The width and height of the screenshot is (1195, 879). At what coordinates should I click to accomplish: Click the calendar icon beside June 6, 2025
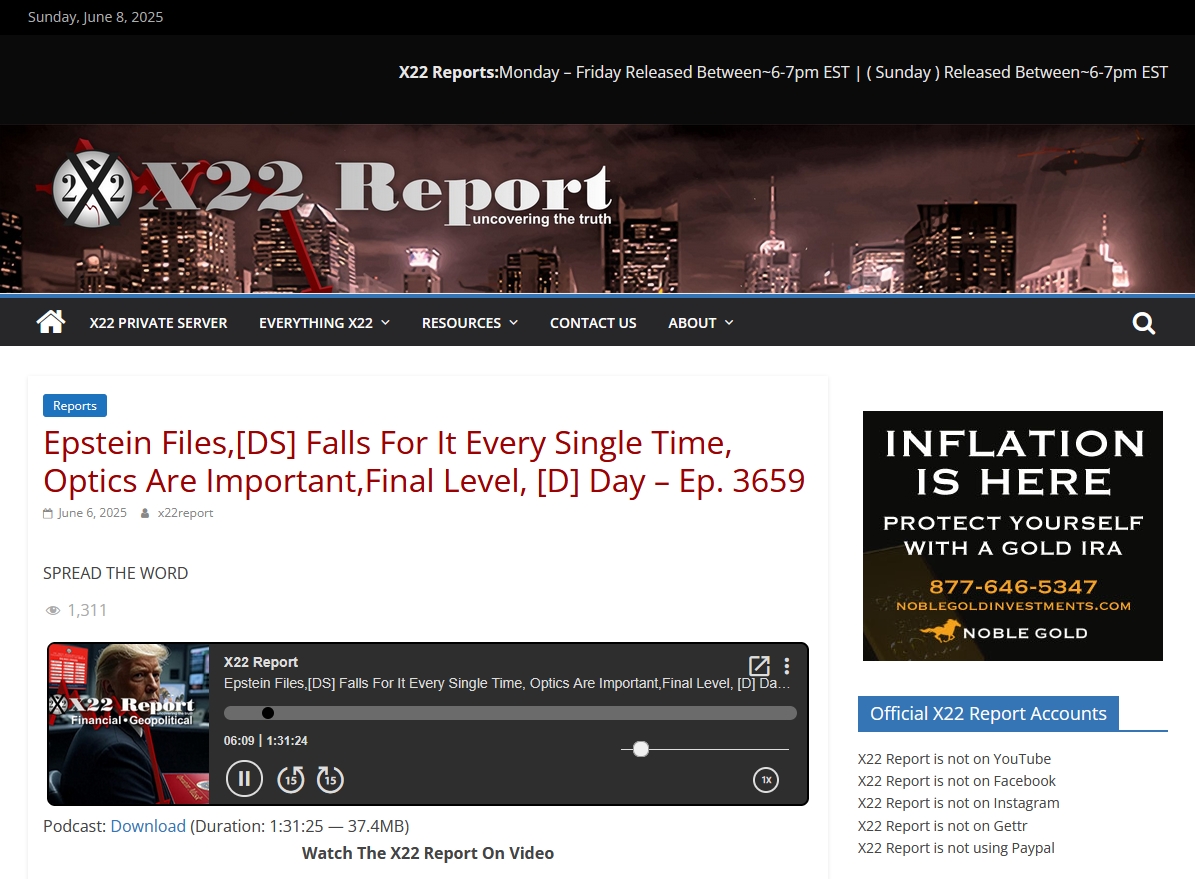click(48, 513)
